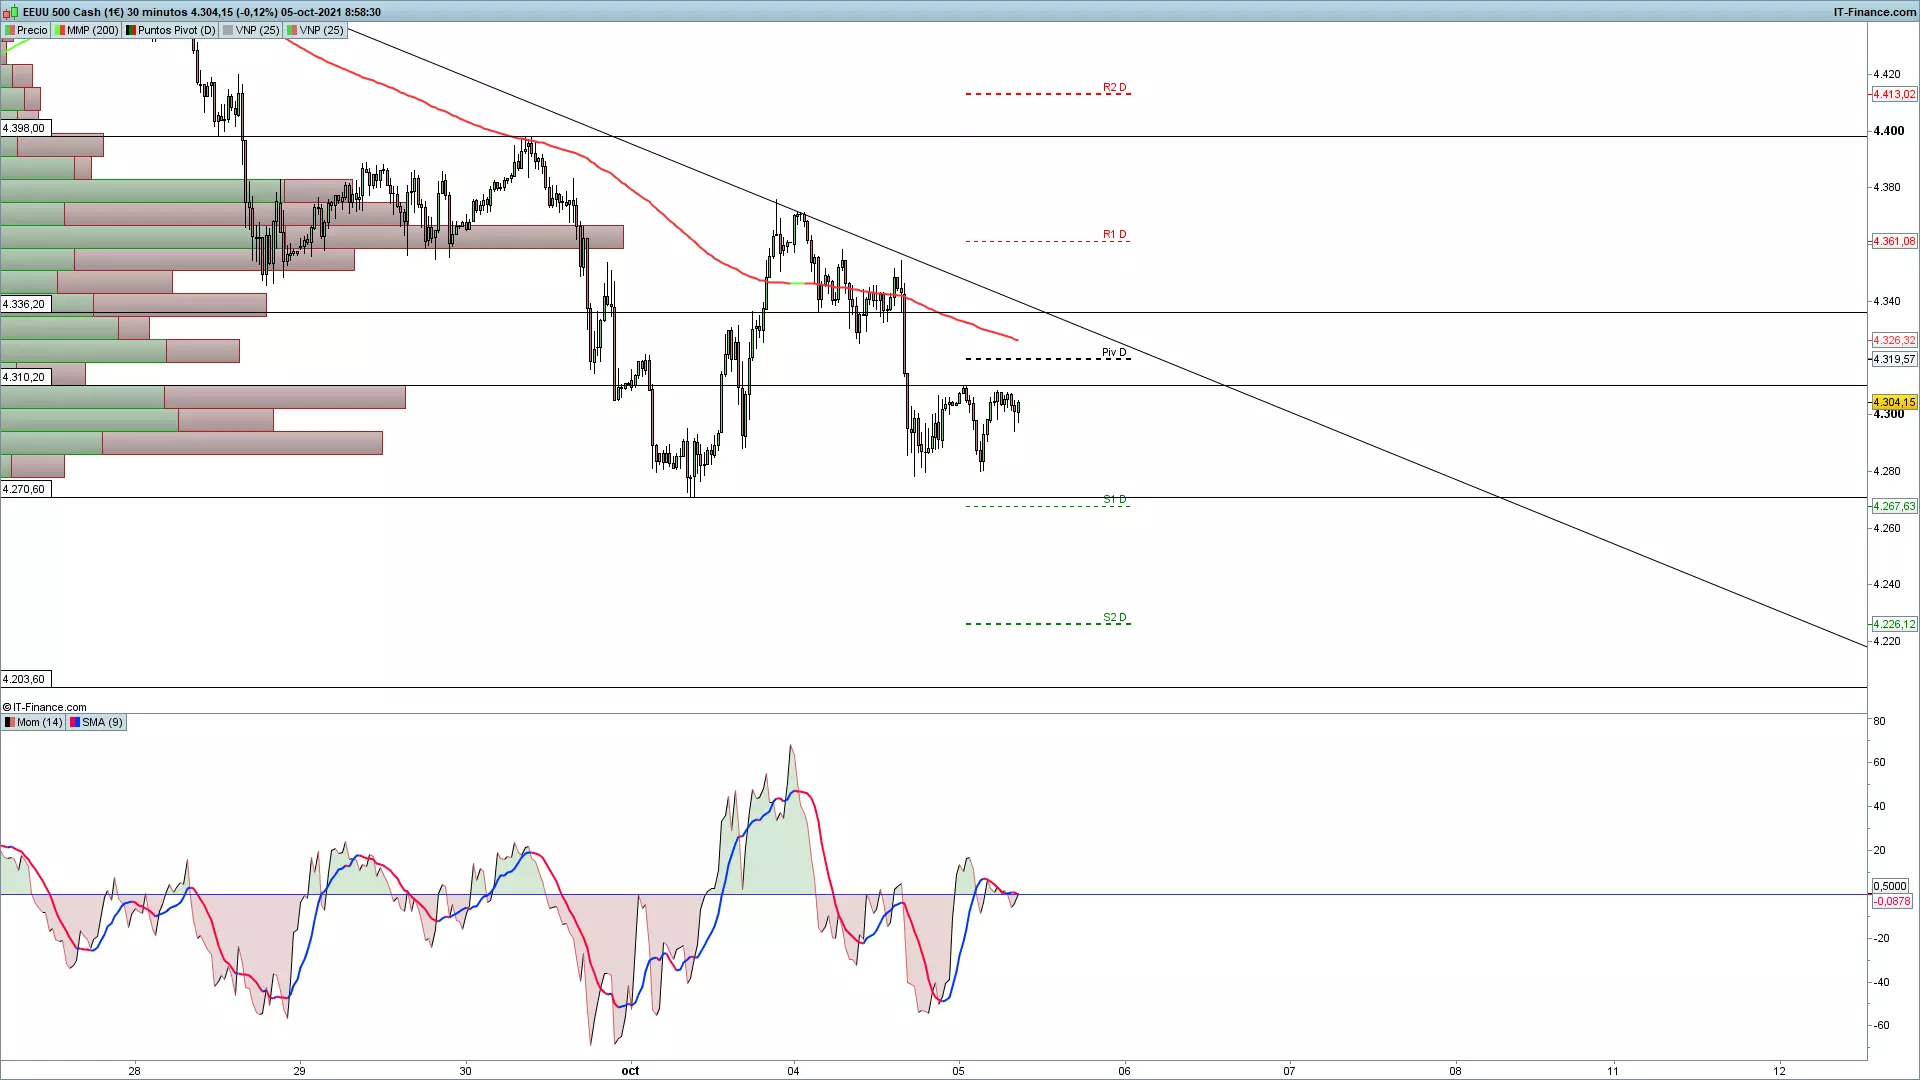Select the S1 D pivot level label

pos(1115,499)
